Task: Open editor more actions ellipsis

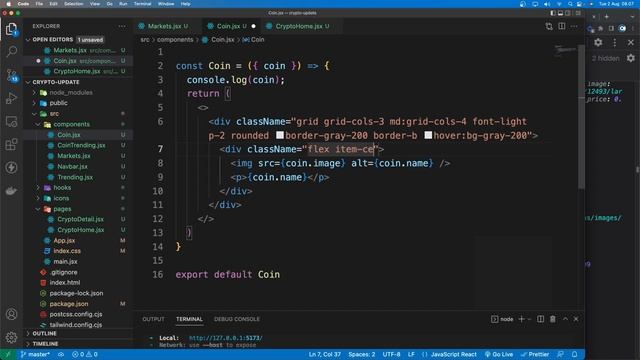Action: (574, 27)
